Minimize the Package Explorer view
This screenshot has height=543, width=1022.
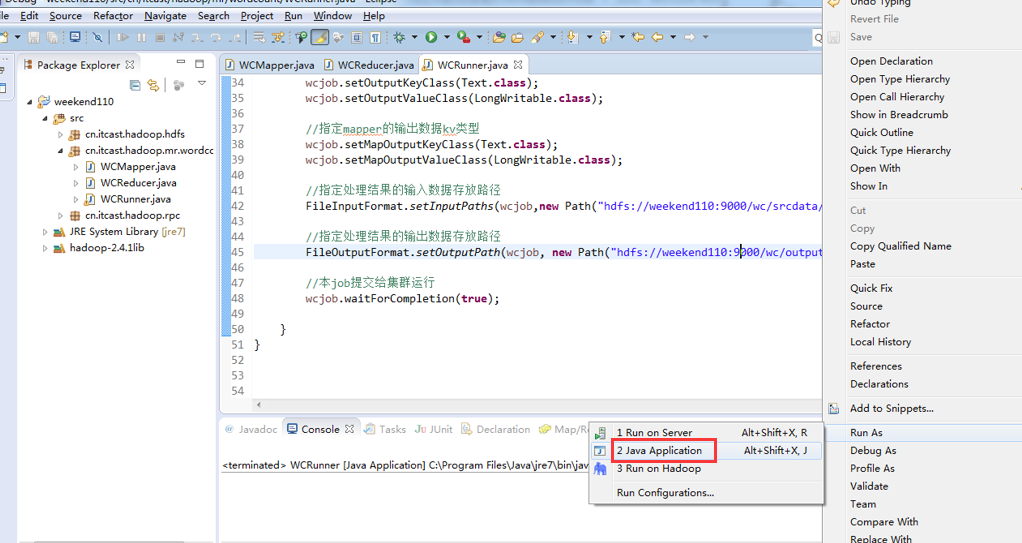tap(181, 63)
